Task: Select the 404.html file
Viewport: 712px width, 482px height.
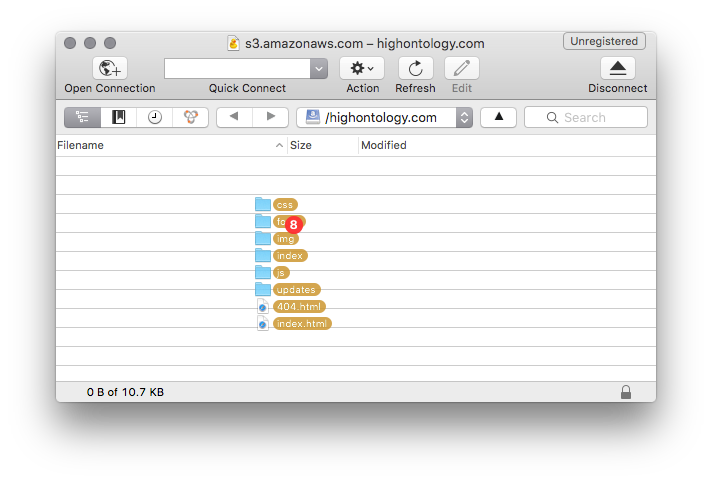Action: 300,307
